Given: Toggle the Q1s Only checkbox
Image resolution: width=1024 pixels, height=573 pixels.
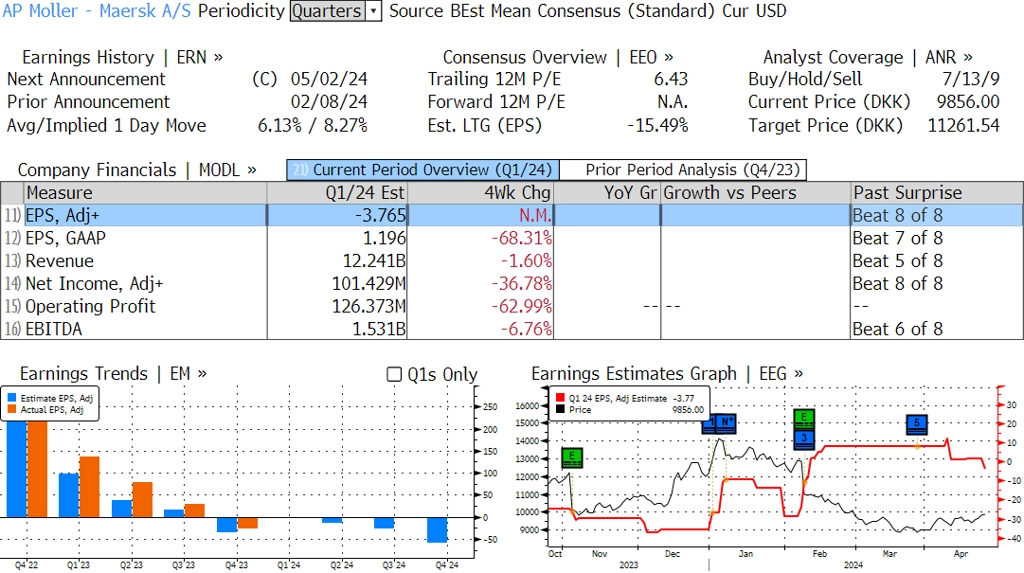Looking at the screenshot, I should pos(394,374).
